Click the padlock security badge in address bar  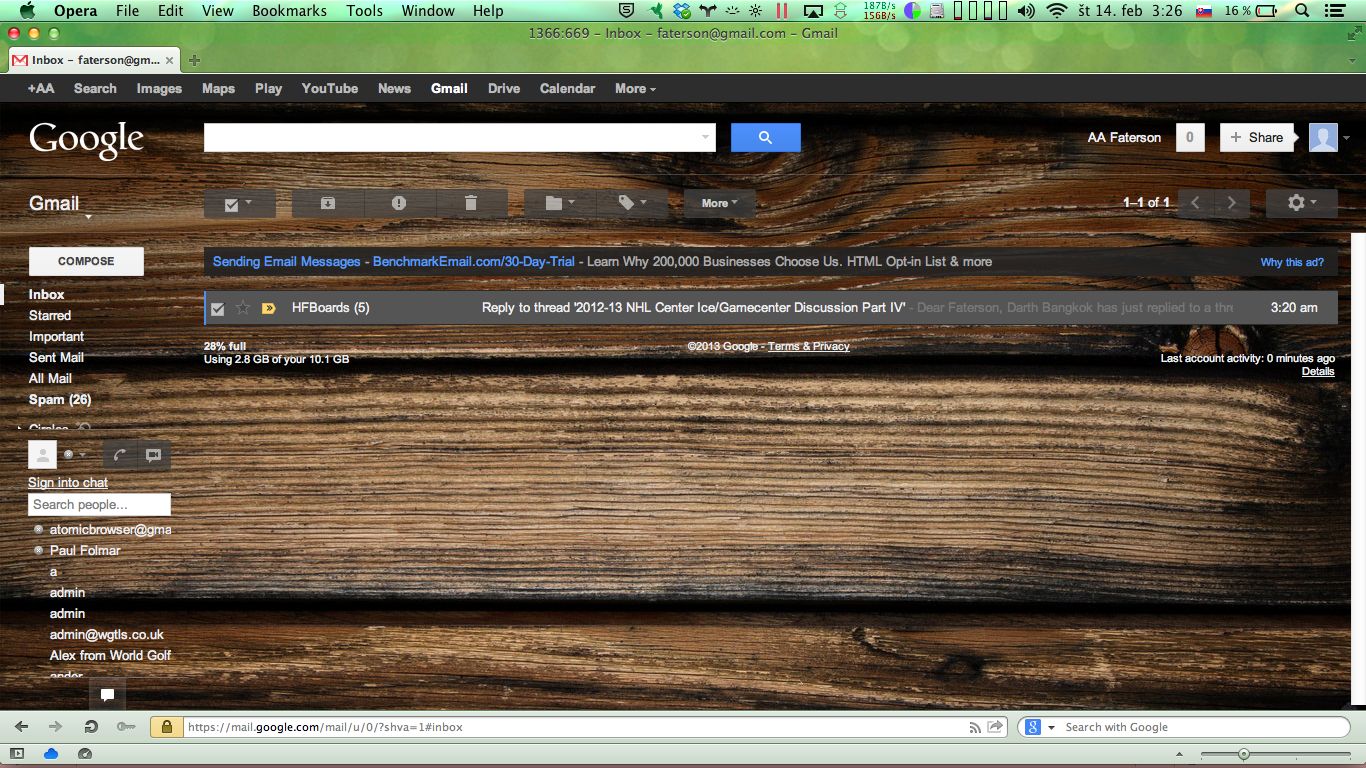point(166,727)
